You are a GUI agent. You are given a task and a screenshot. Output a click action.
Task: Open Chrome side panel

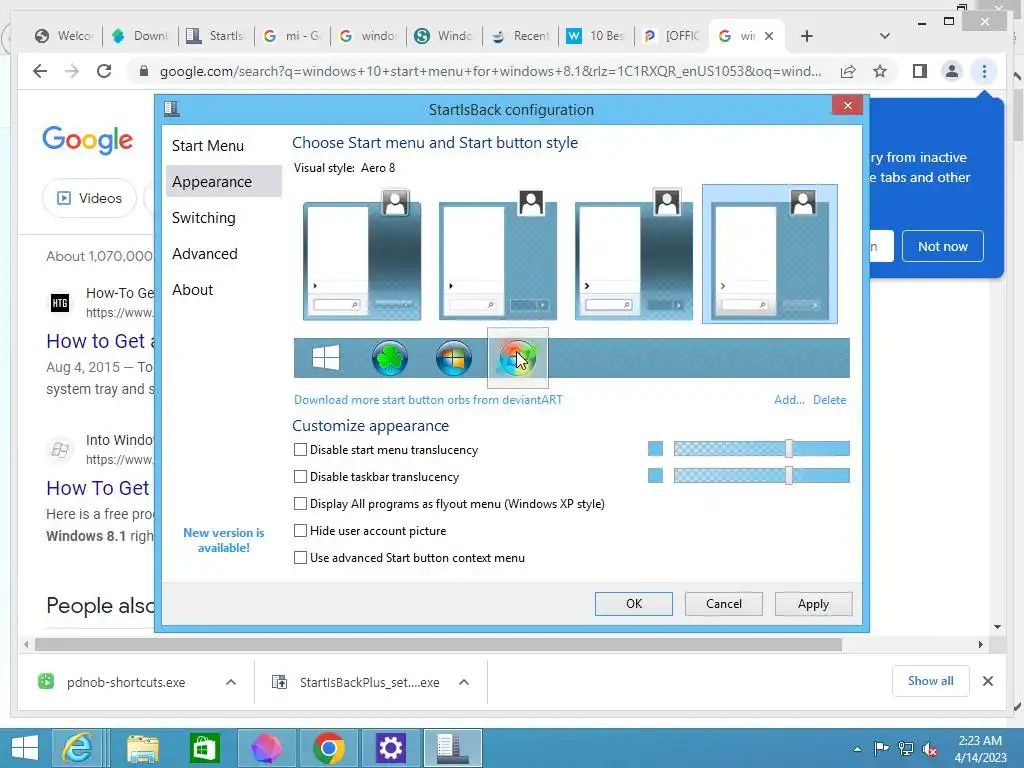(x=920, y=71)
